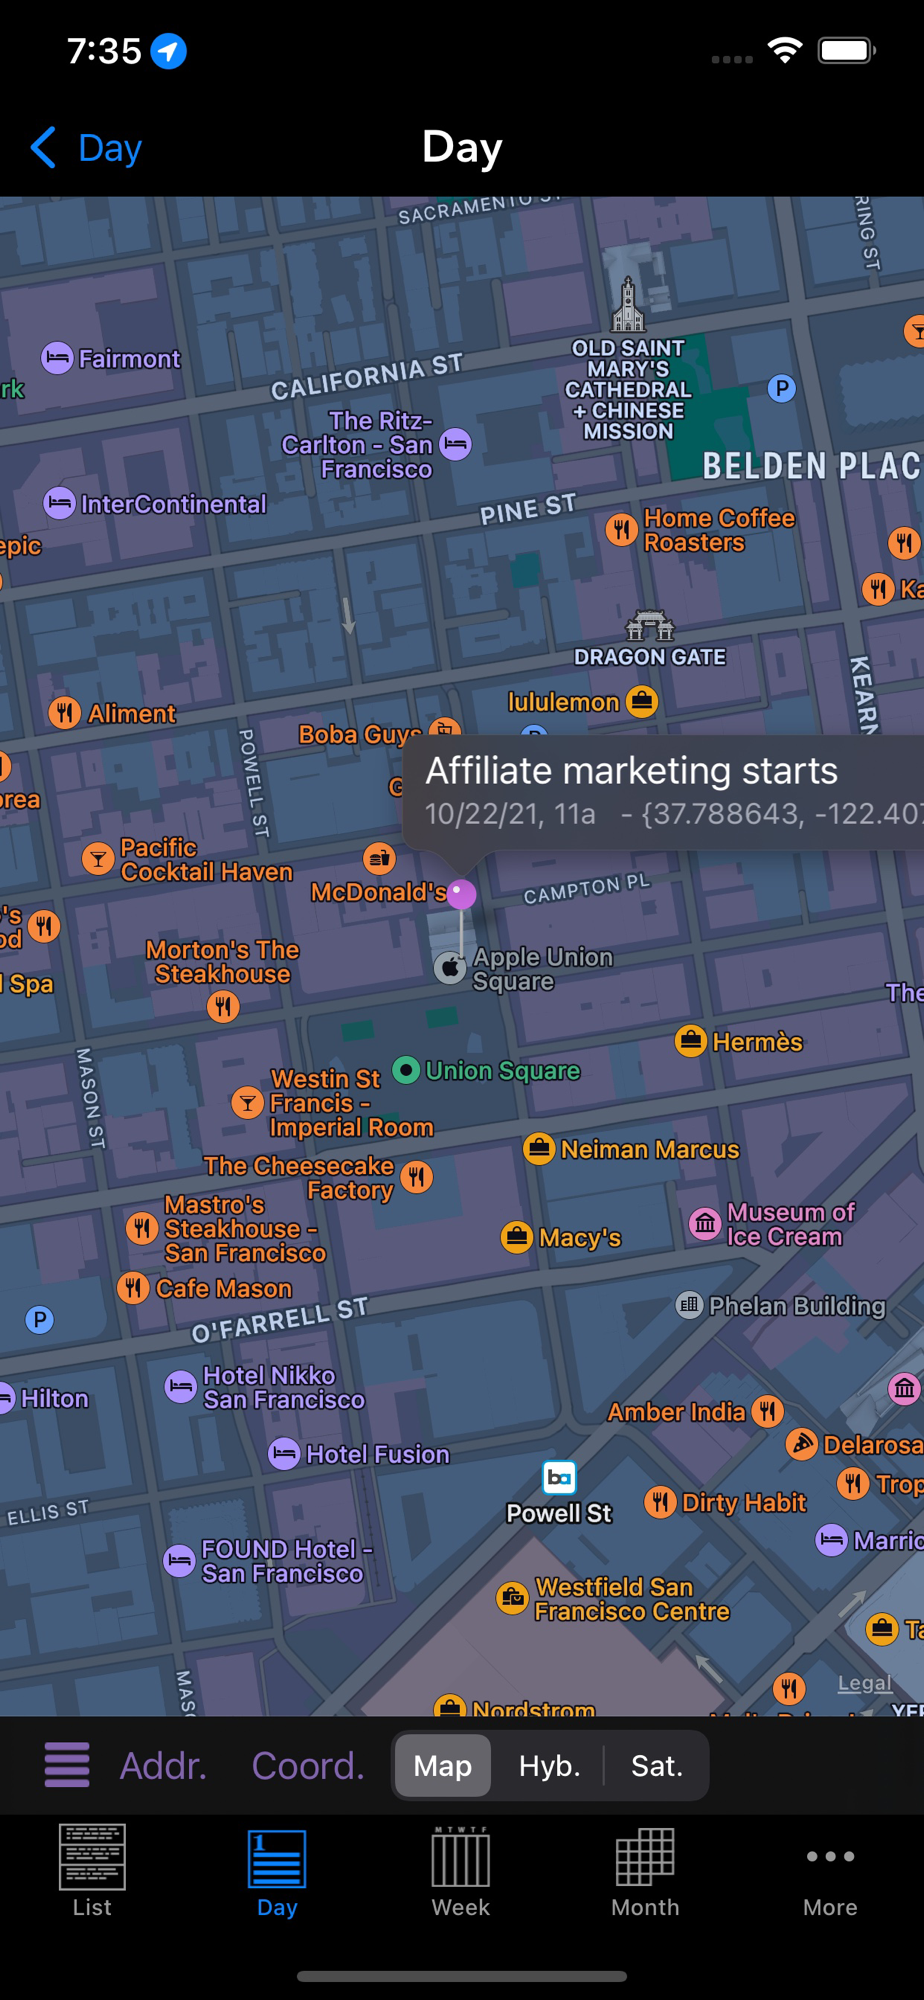Open the Week tab

pyautogui.click(x=461, y=1871)
